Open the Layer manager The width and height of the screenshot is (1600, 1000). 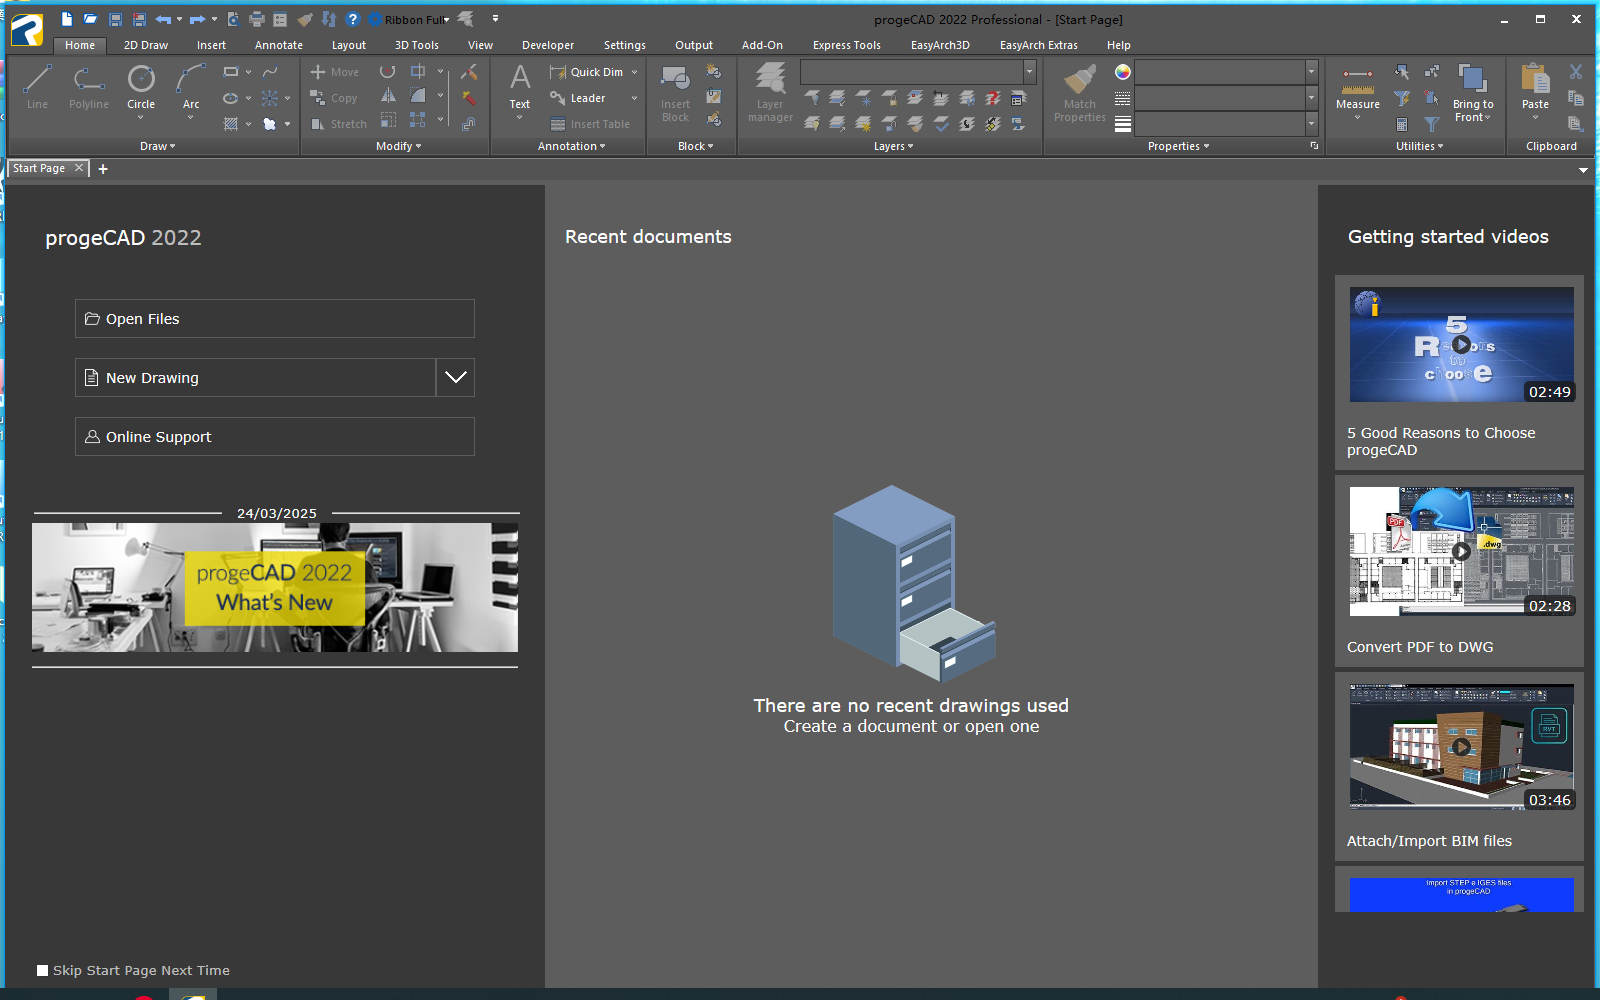click(x=770, y=93)
